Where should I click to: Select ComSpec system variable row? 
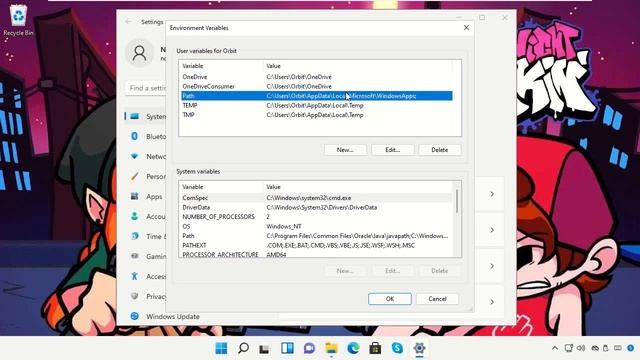pyautogui.click(x=317, y=198)
